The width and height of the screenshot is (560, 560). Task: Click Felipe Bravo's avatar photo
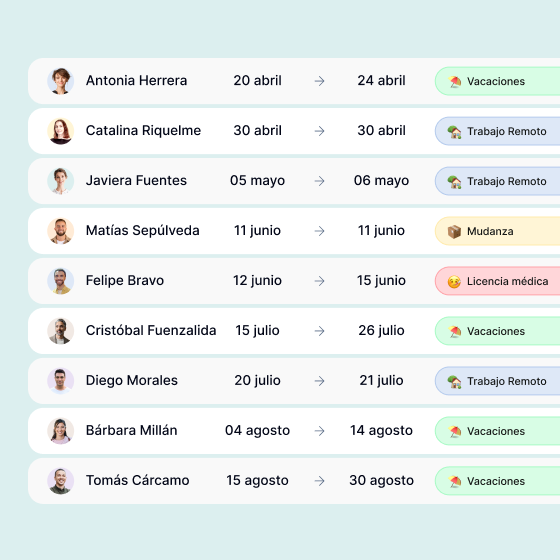(x=61, y=281)
